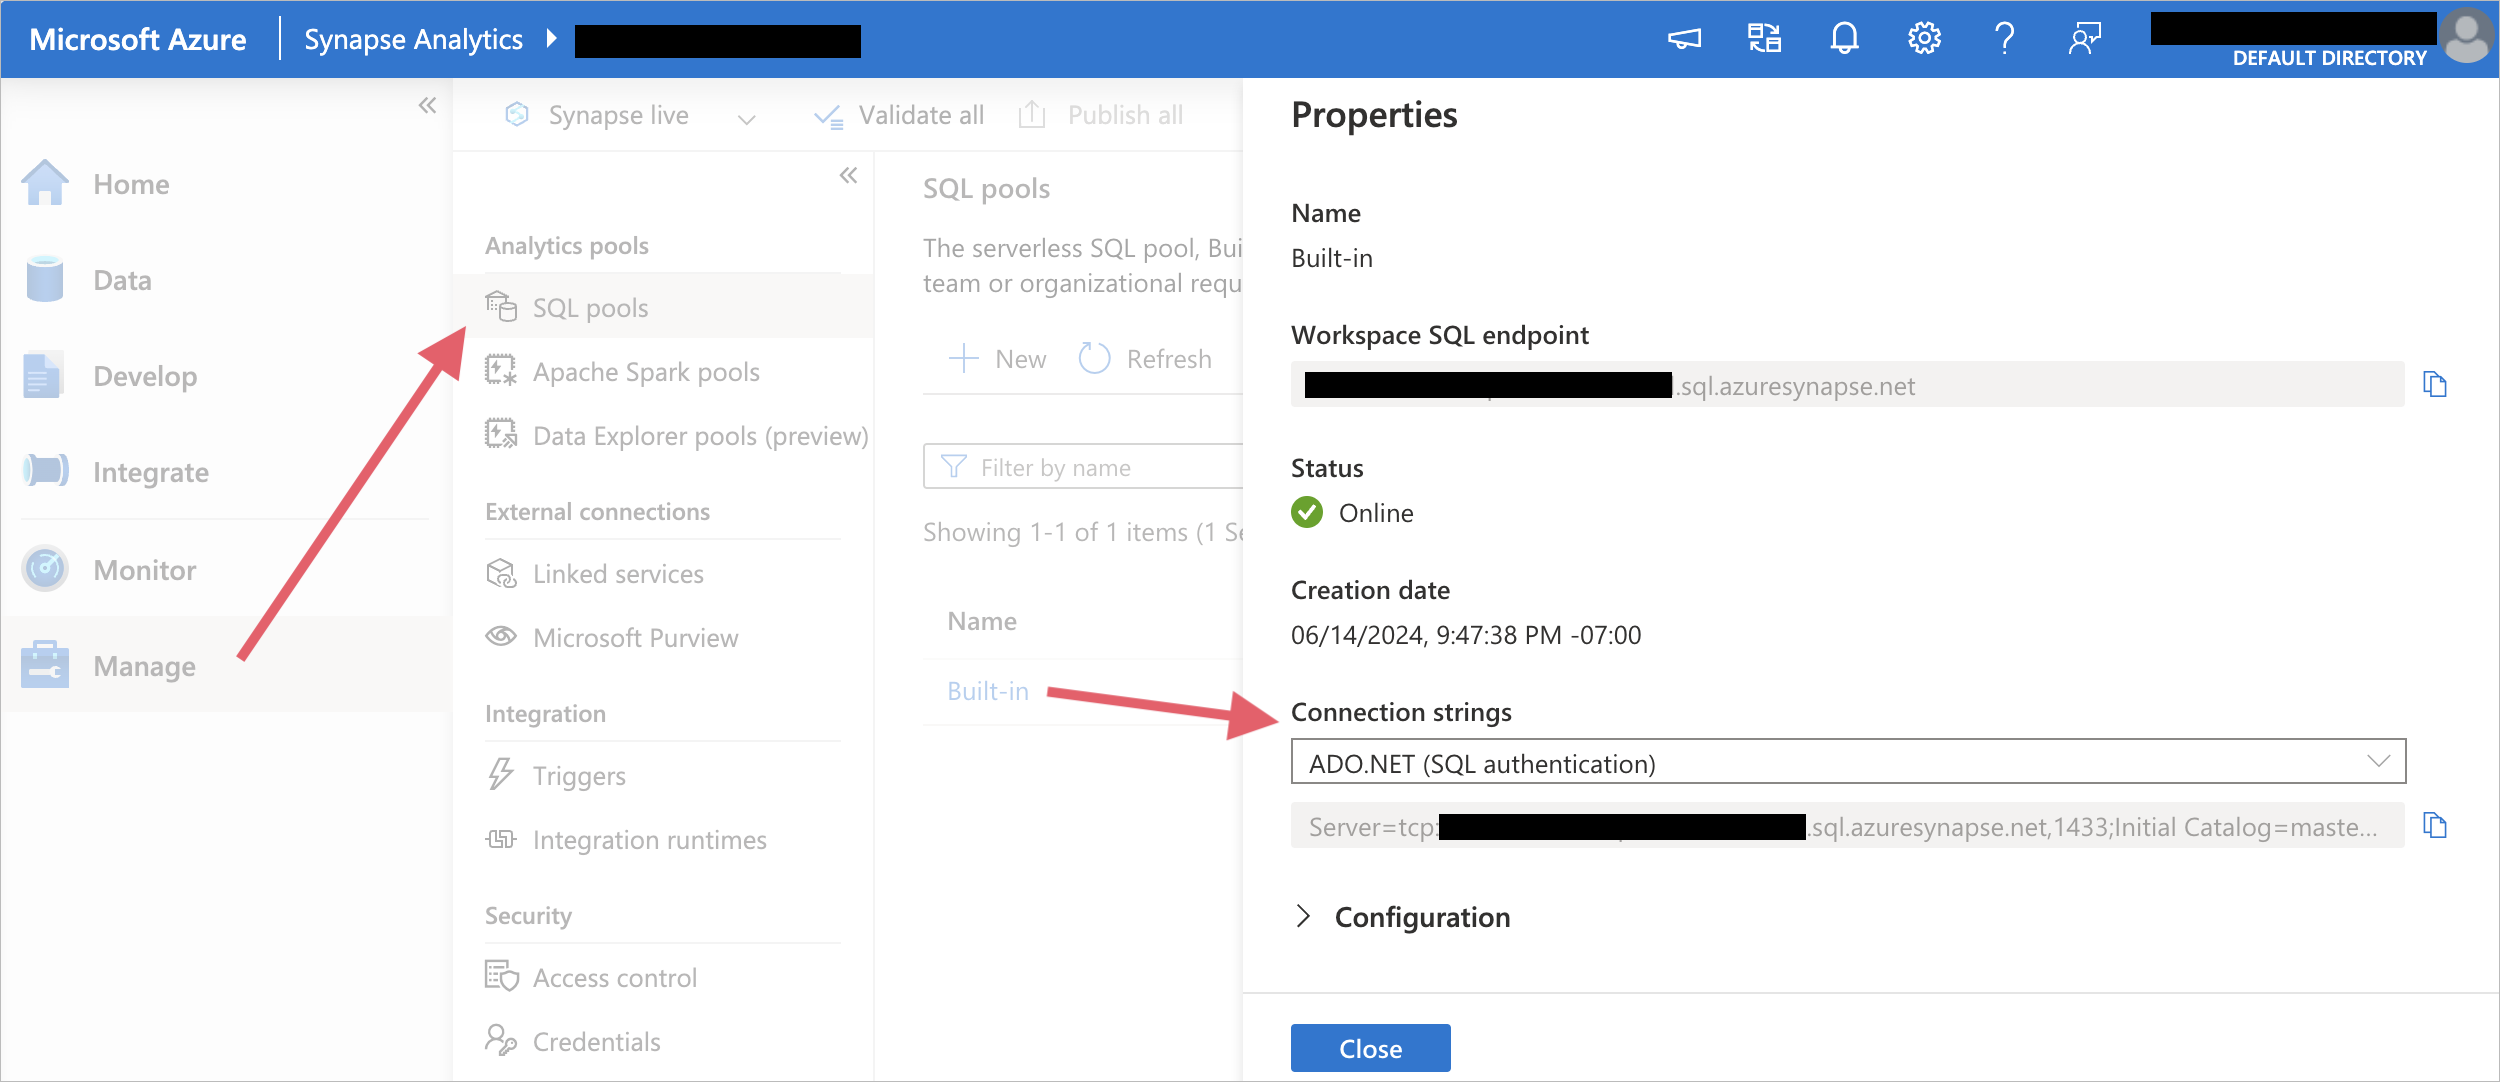
Task: Open the help question mark
Action: click(x=2004, y=39)
